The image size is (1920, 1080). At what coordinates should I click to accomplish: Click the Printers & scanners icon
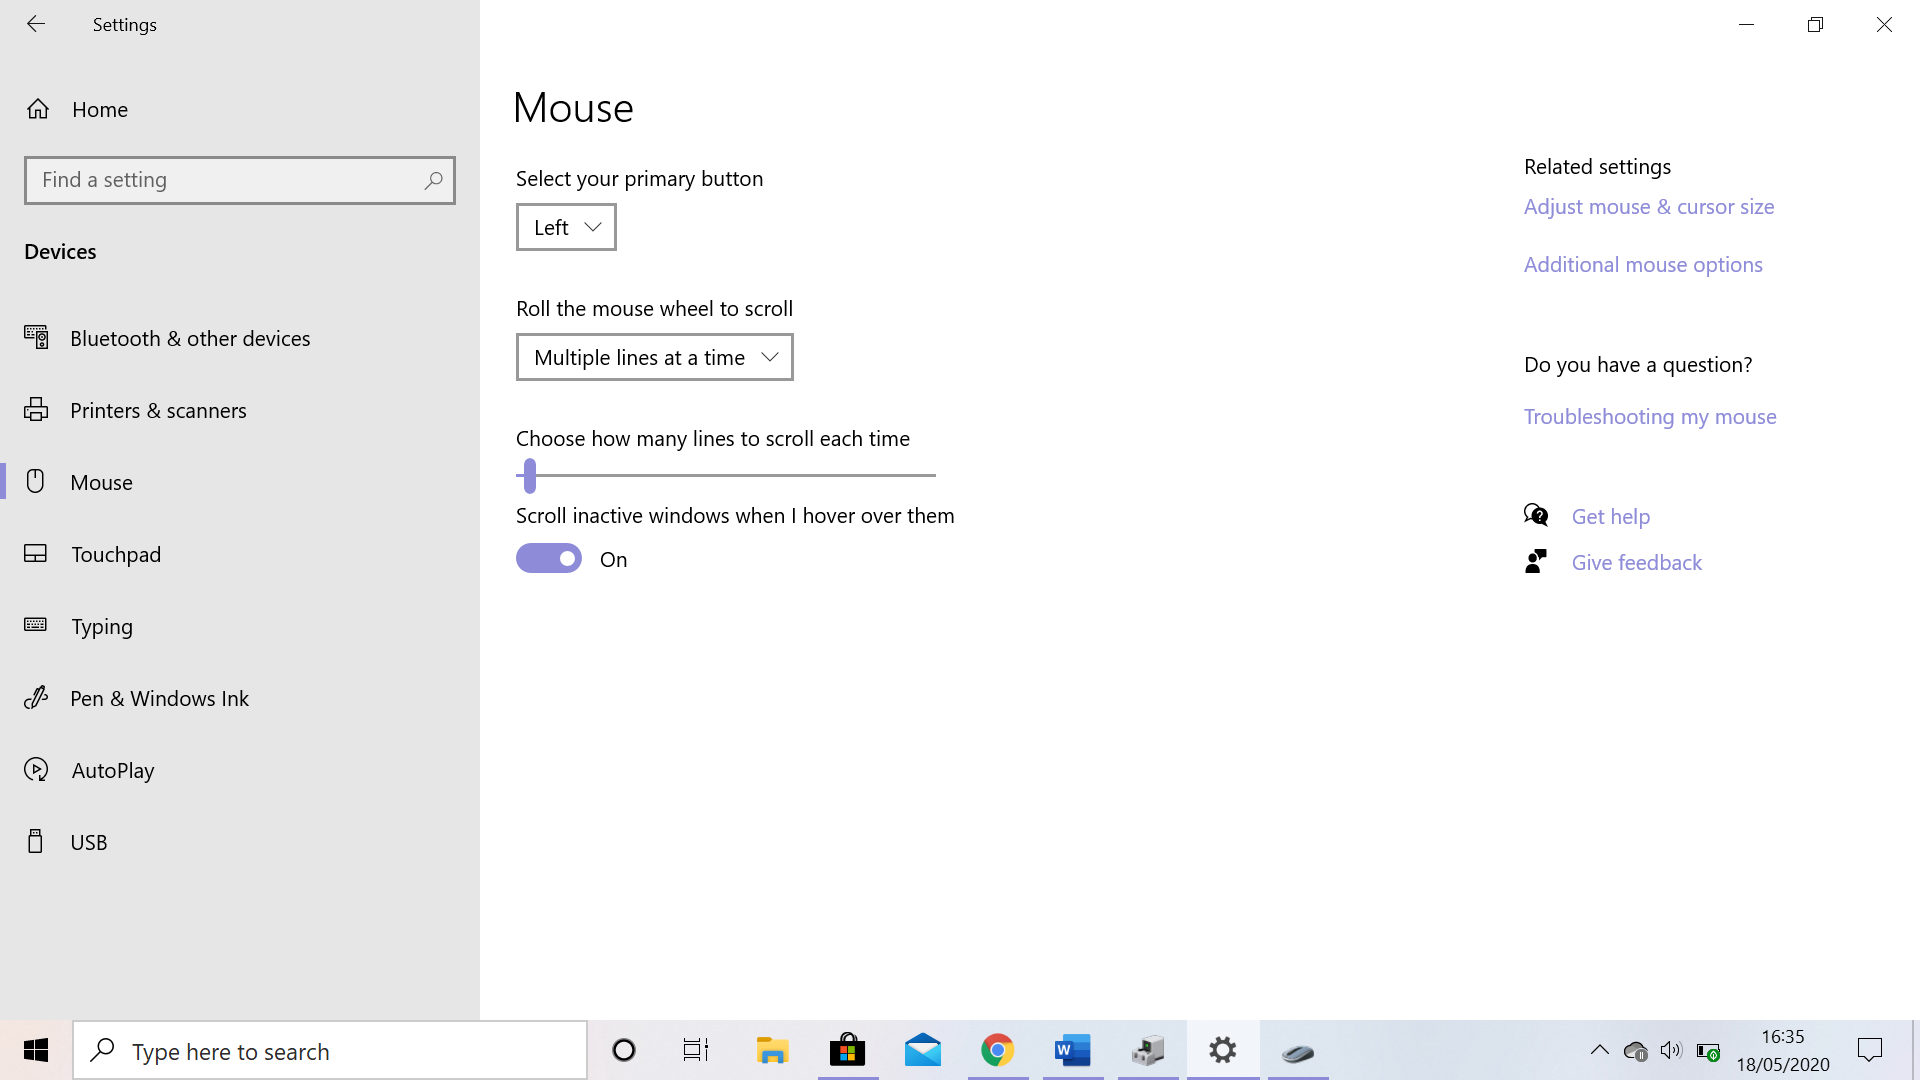pyautogui.click(x=37, y=410)
